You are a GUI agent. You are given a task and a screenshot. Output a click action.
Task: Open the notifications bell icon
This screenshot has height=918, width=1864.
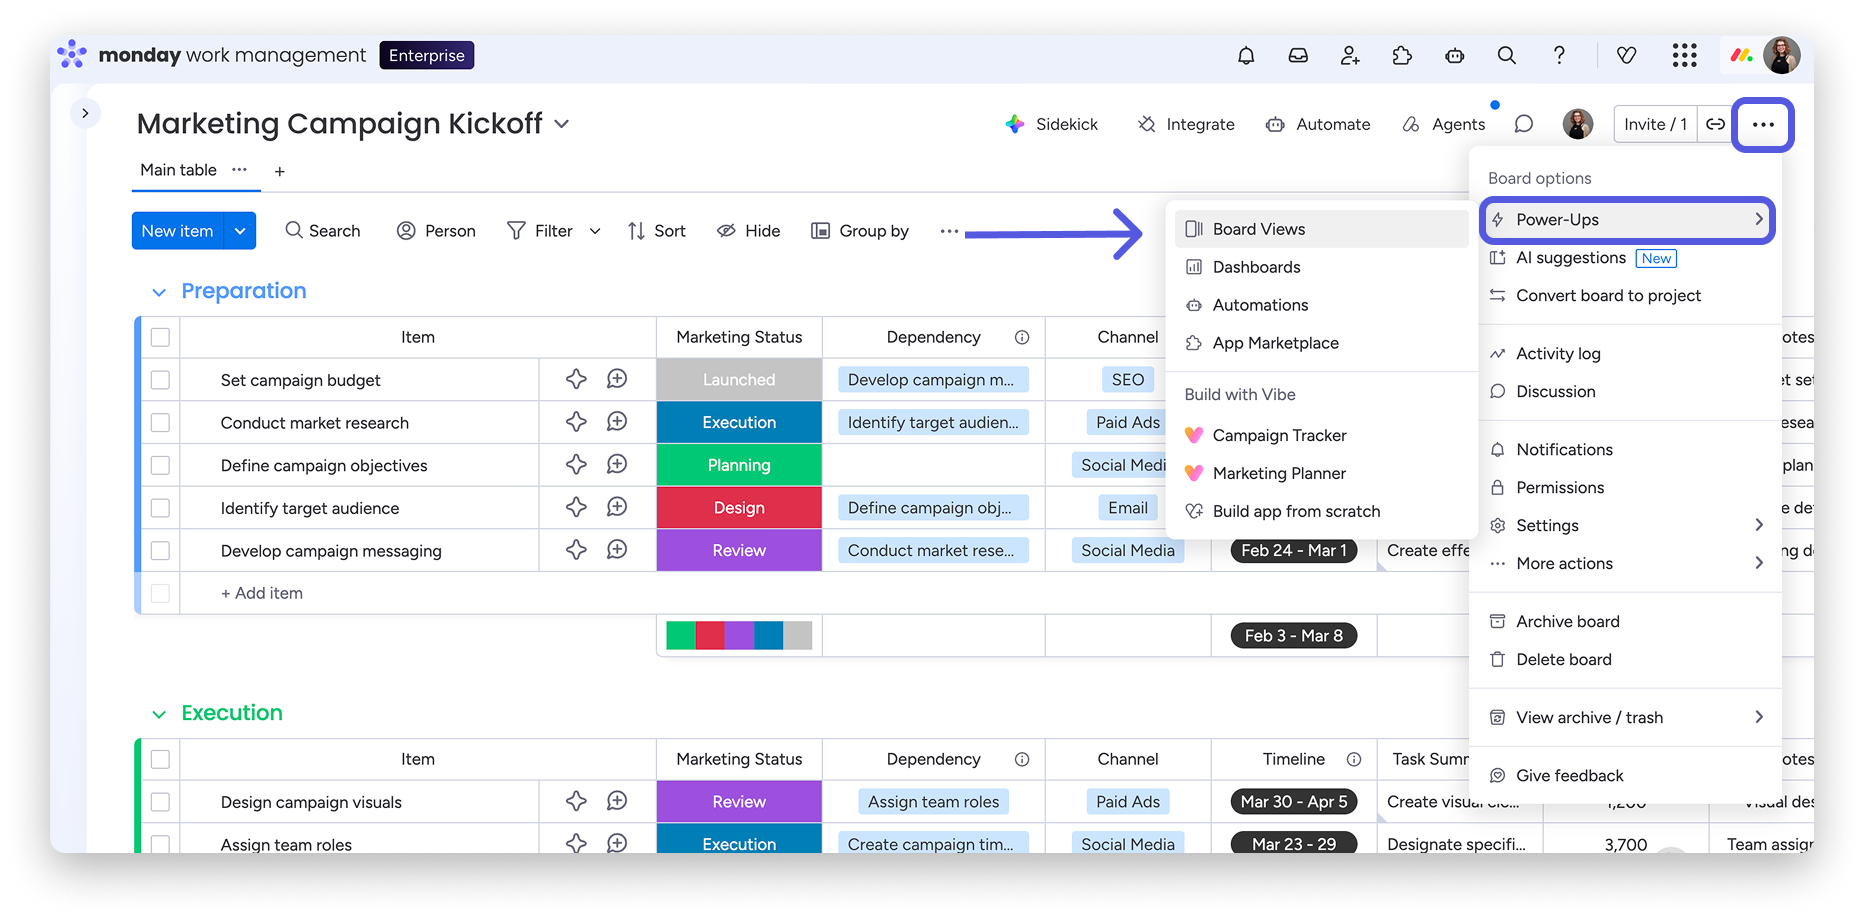tap(1246, 56)
